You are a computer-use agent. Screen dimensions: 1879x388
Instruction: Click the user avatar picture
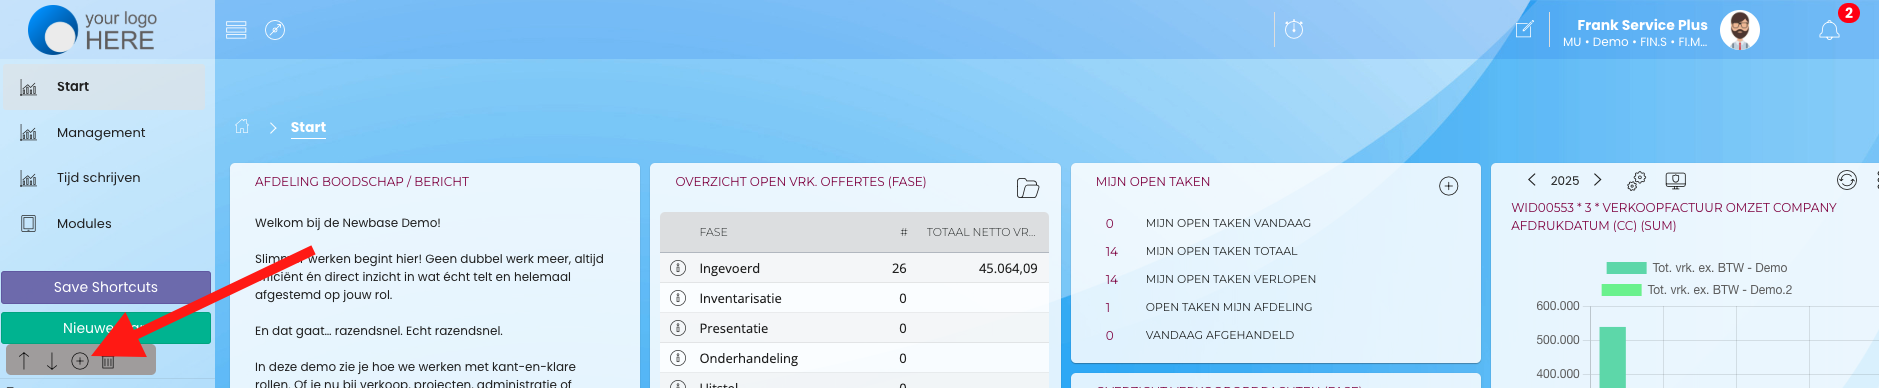[1740, 30]
